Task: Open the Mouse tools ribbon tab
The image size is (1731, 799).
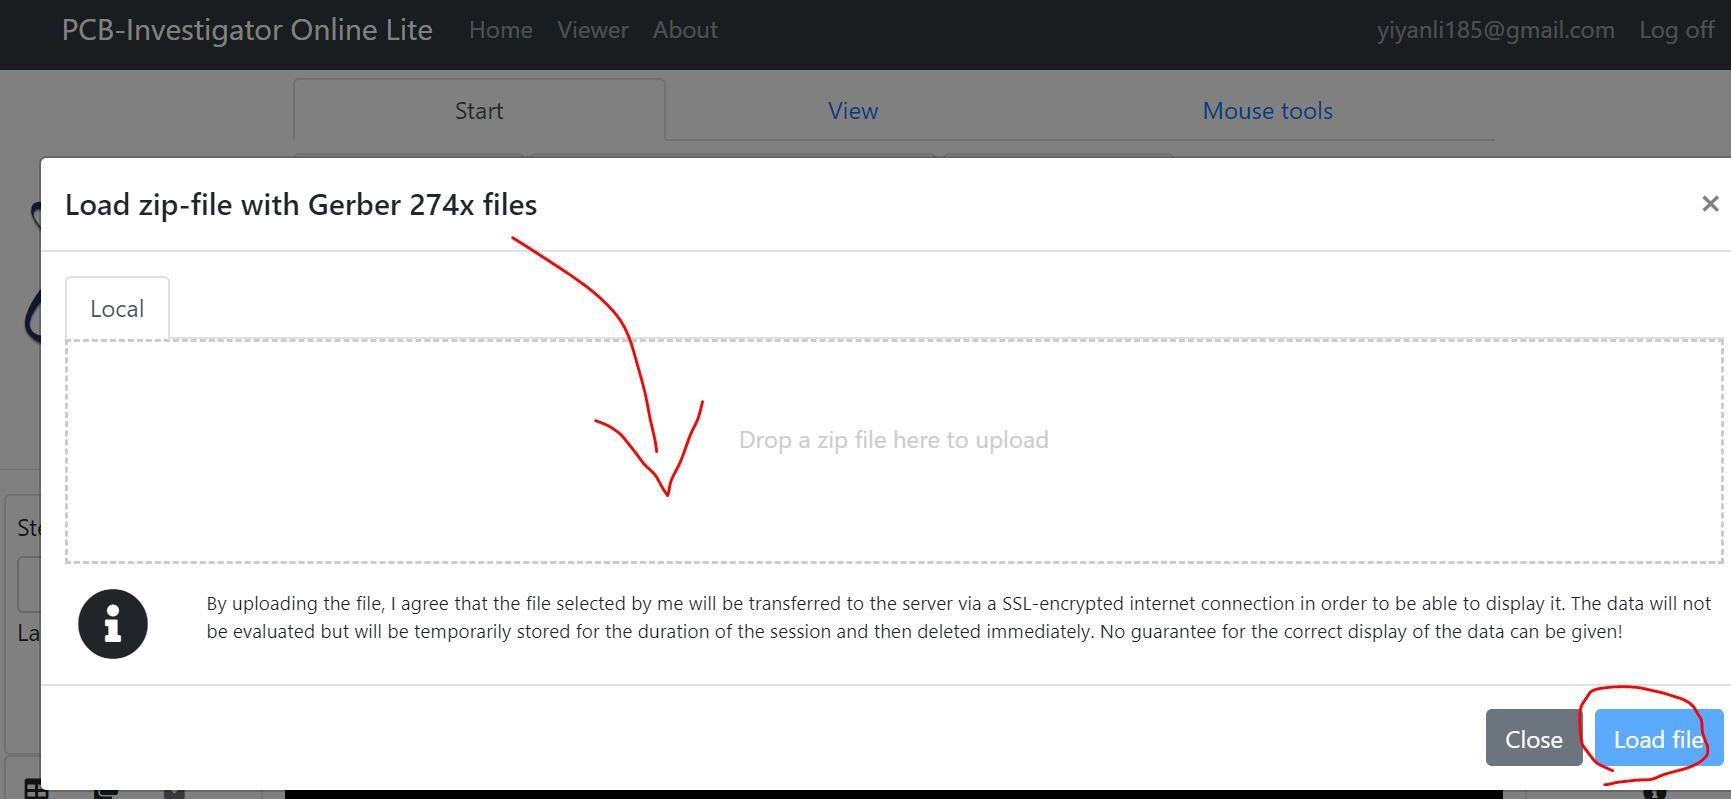Action: tap(1267, 111)
